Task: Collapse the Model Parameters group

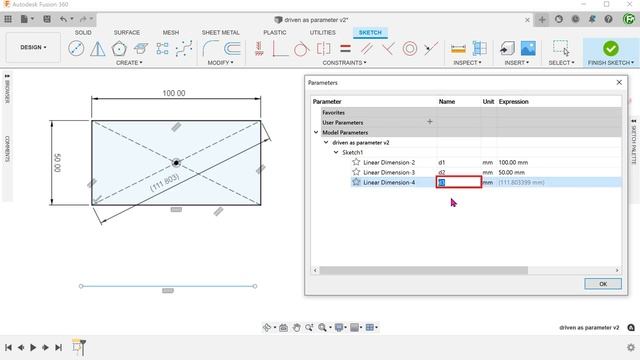Action: pos(316,132)
